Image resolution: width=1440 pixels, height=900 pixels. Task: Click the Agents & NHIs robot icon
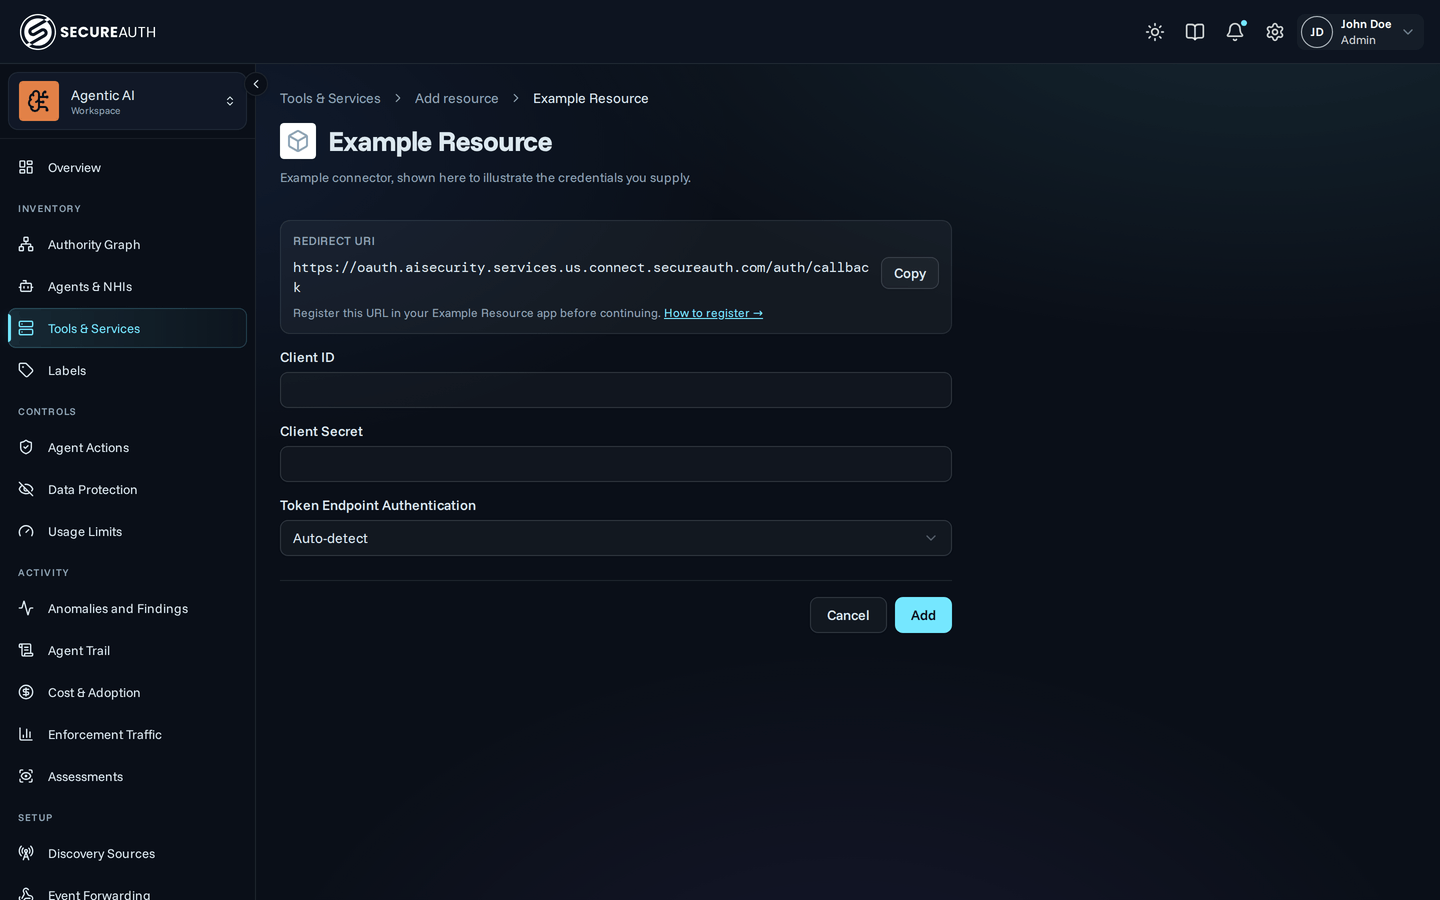coord(26,286)
